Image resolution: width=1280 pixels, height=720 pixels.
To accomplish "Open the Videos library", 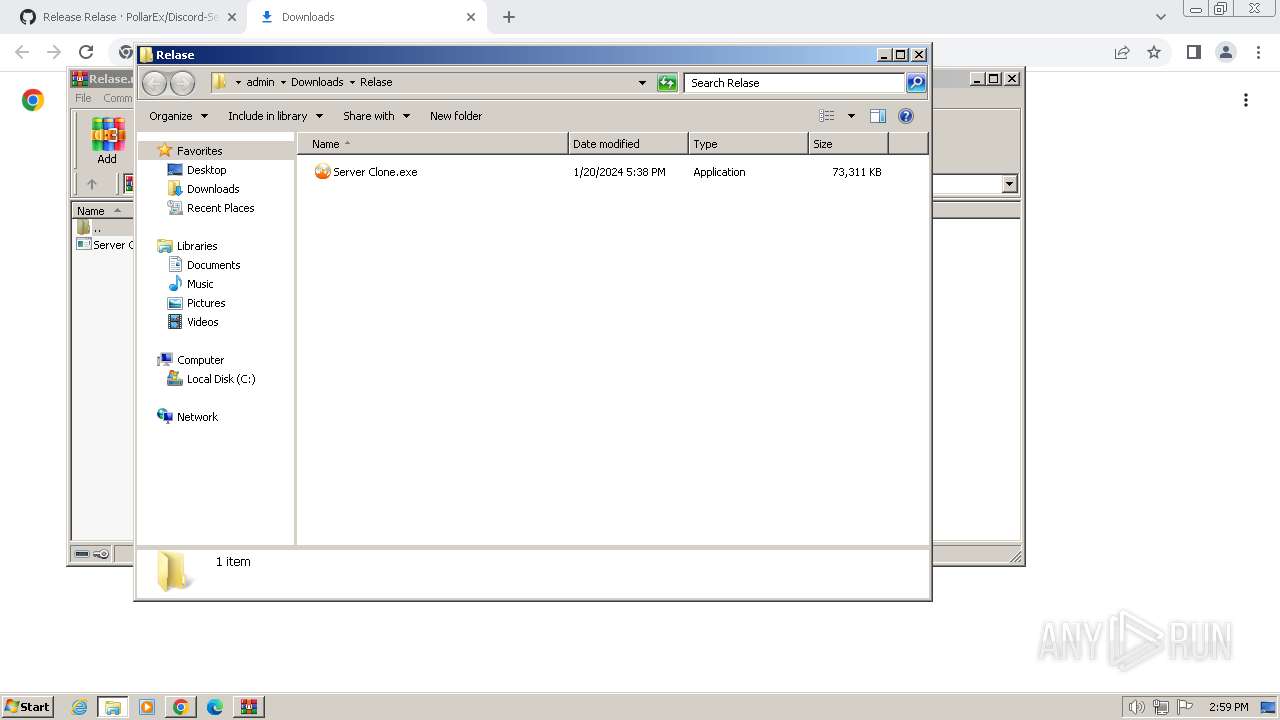I will [x=202, y=322].
